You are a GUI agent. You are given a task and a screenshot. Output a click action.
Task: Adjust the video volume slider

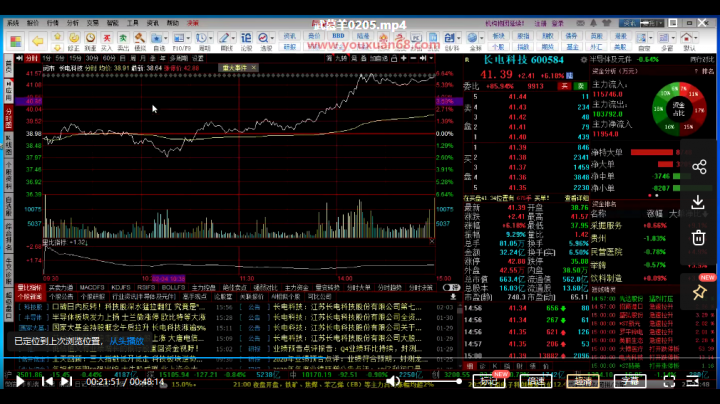pyautogui.click(x=432, y=381)
